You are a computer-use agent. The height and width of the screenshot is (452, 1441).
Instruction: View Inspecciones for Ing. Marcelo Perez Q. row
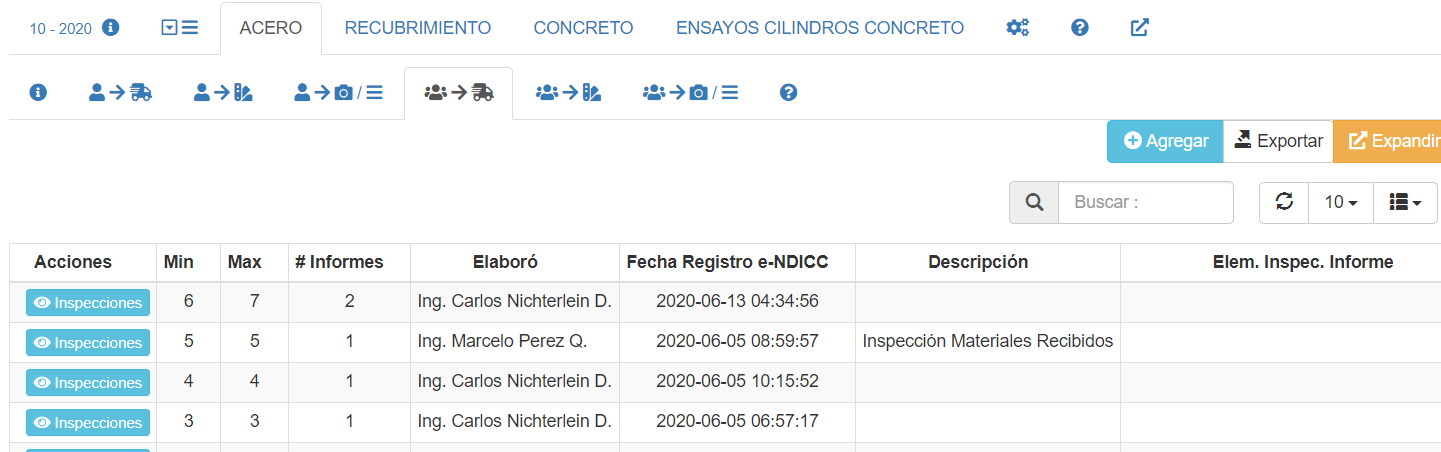[88, 343]
